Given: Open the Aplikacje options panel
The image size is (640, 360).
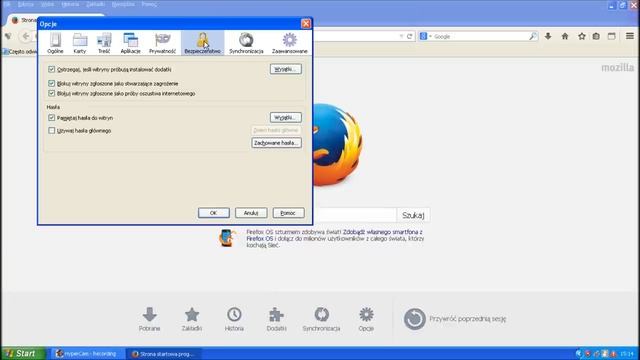Looking at the screenshot, I should click(x=131, y=43).
